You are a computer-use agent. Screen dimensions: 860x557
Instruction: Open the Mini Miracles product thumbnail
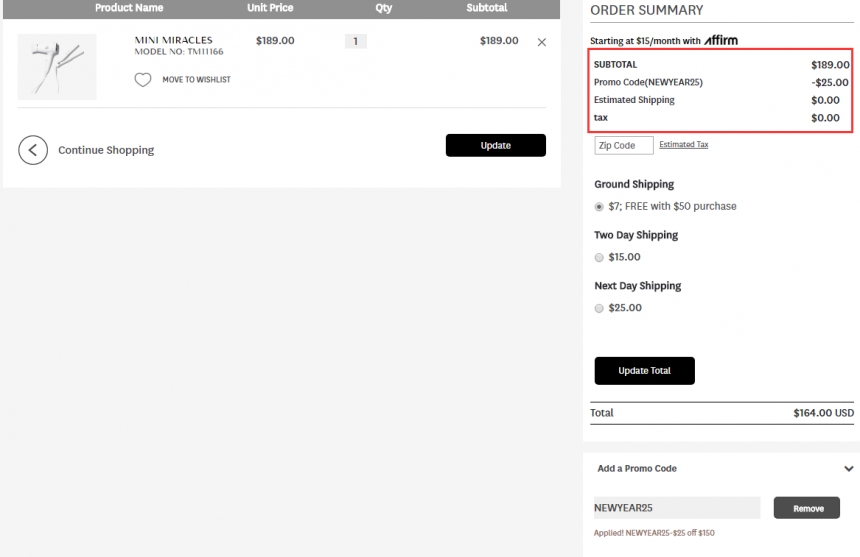click(x=57, y=66)
